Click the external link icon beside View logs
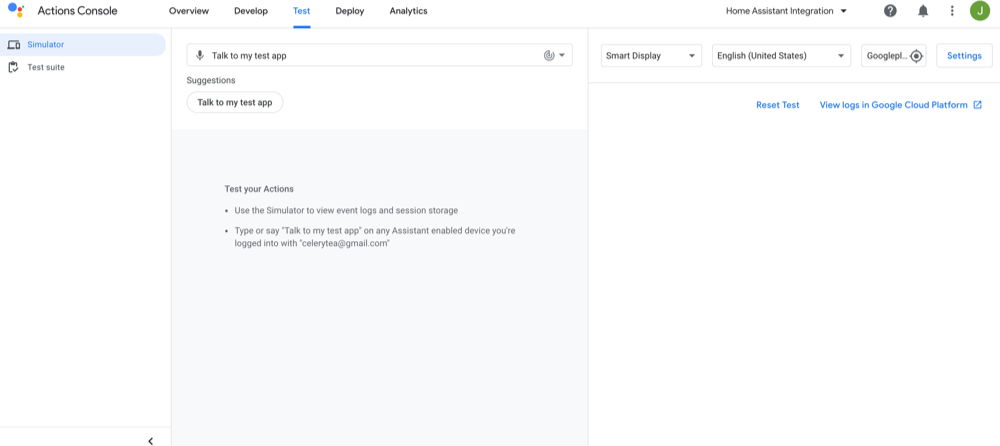This screenshot has height=446, width=1000. pyautogui.click(x=978, y=105)
